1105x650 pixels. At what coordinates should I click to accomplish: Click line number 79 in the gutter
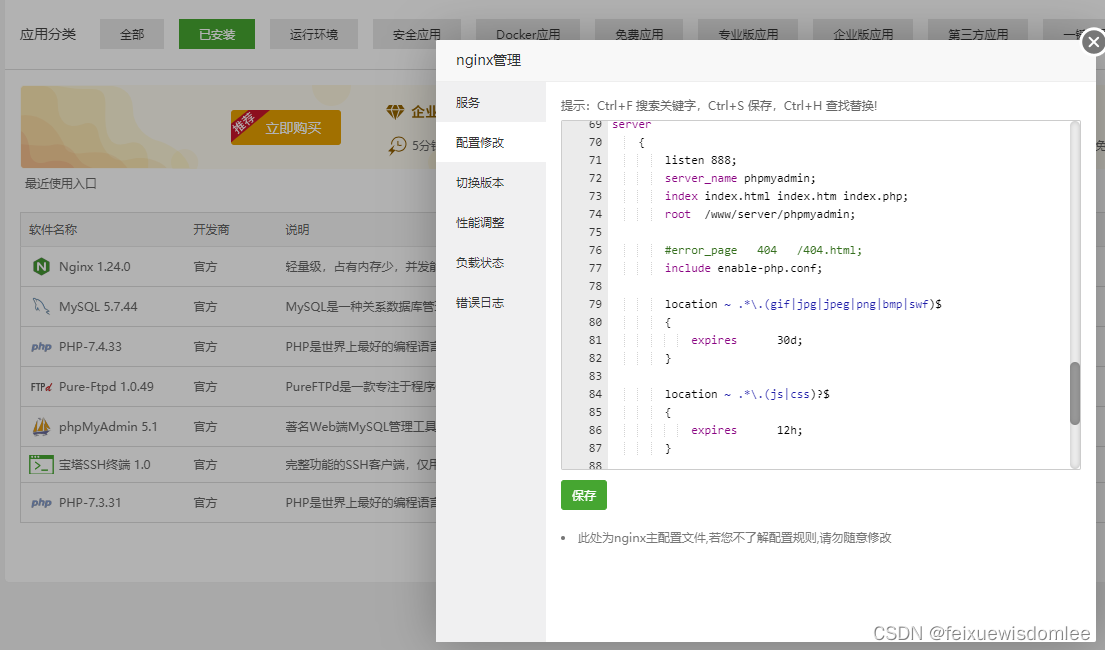pos(595,304)
